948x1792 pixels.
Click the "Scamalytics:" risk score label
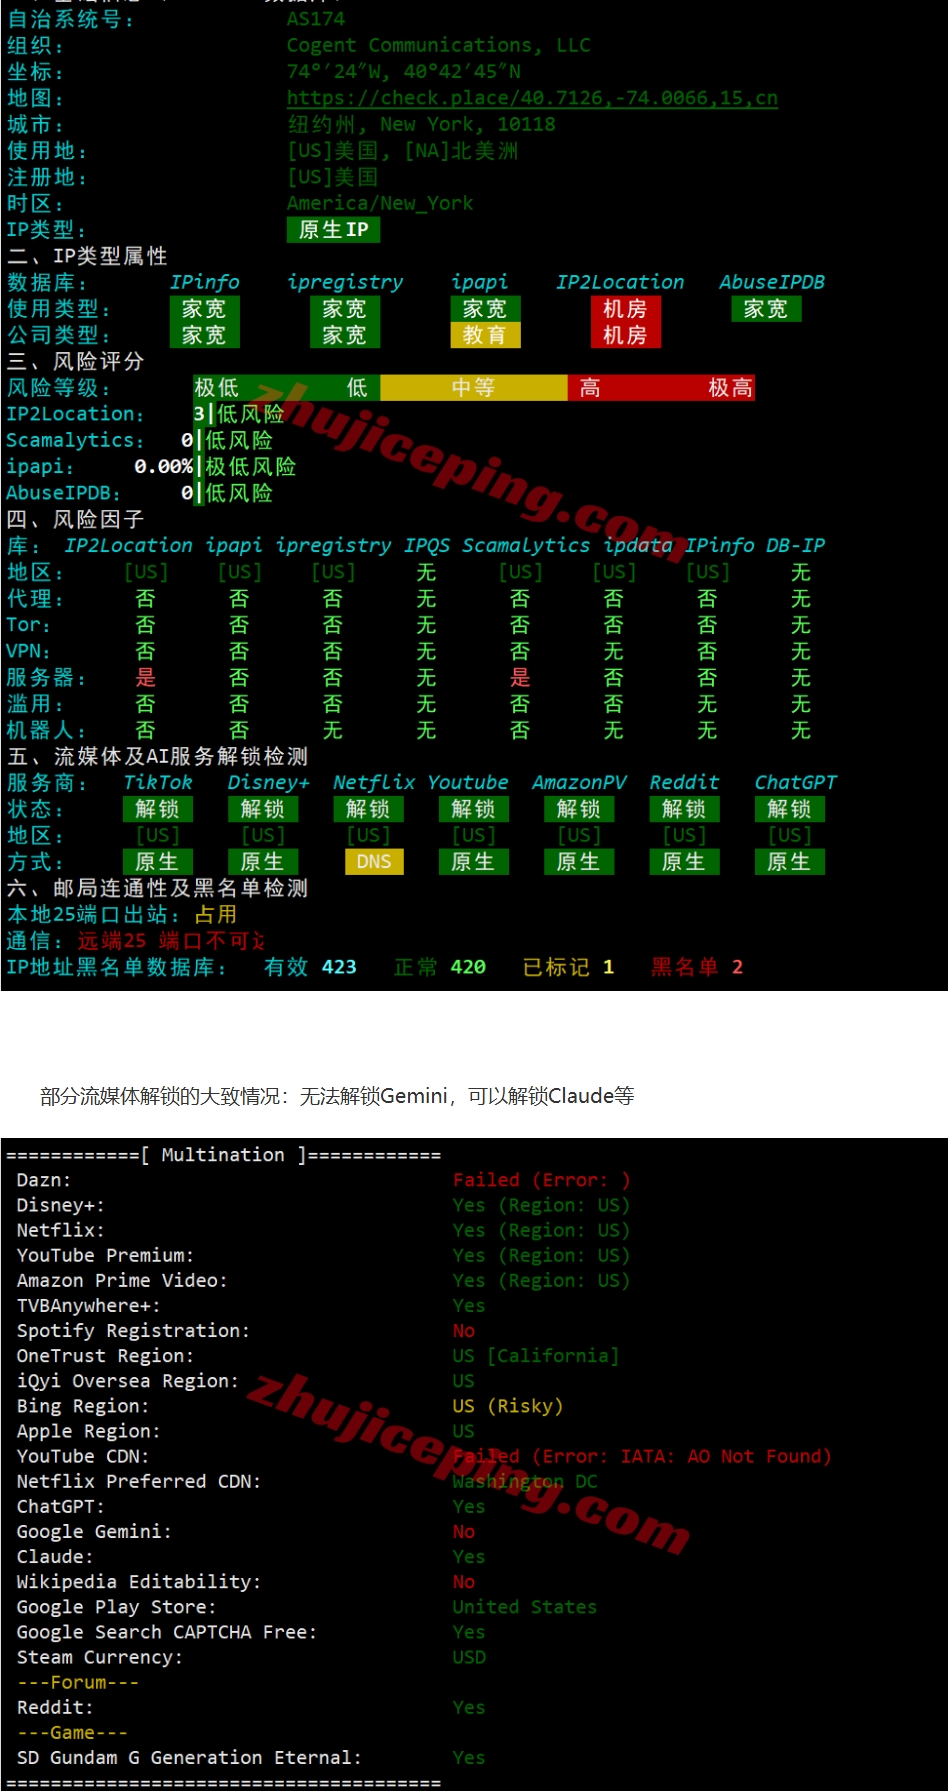(x=75, y=440)
